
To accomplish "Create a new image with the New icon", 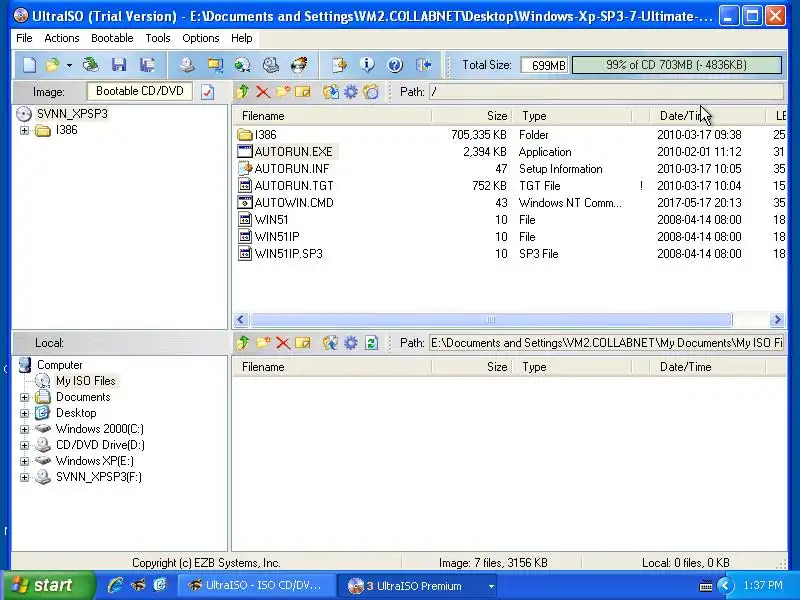I will [30, 65].
